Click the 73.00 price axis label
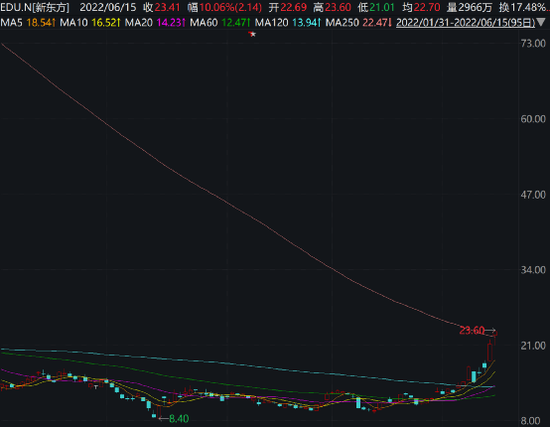The width and height of the screenshot is (550, 427). tap(533, 44)
